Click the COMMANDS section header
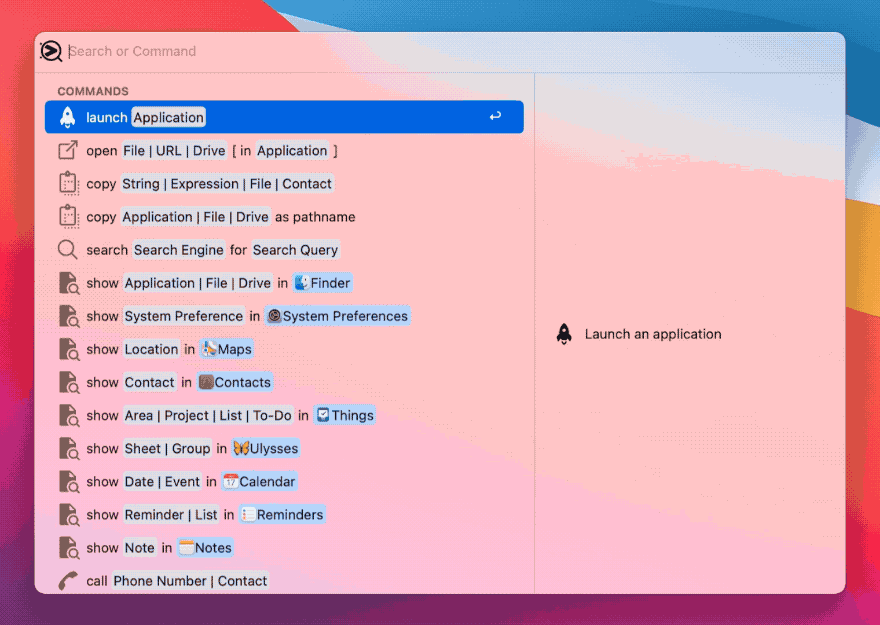The width and height of the screenshot is (880, 625). [93, 91]
